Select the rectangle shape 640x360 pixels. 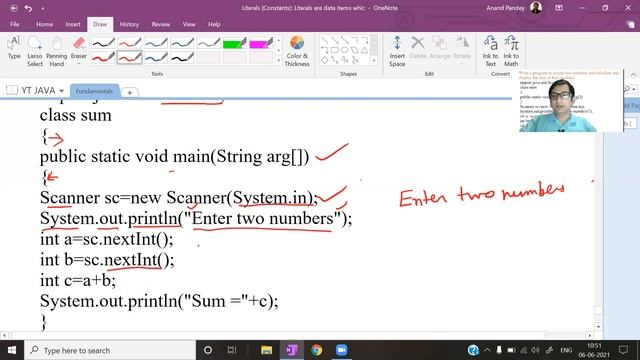click(x=335, y=50)
